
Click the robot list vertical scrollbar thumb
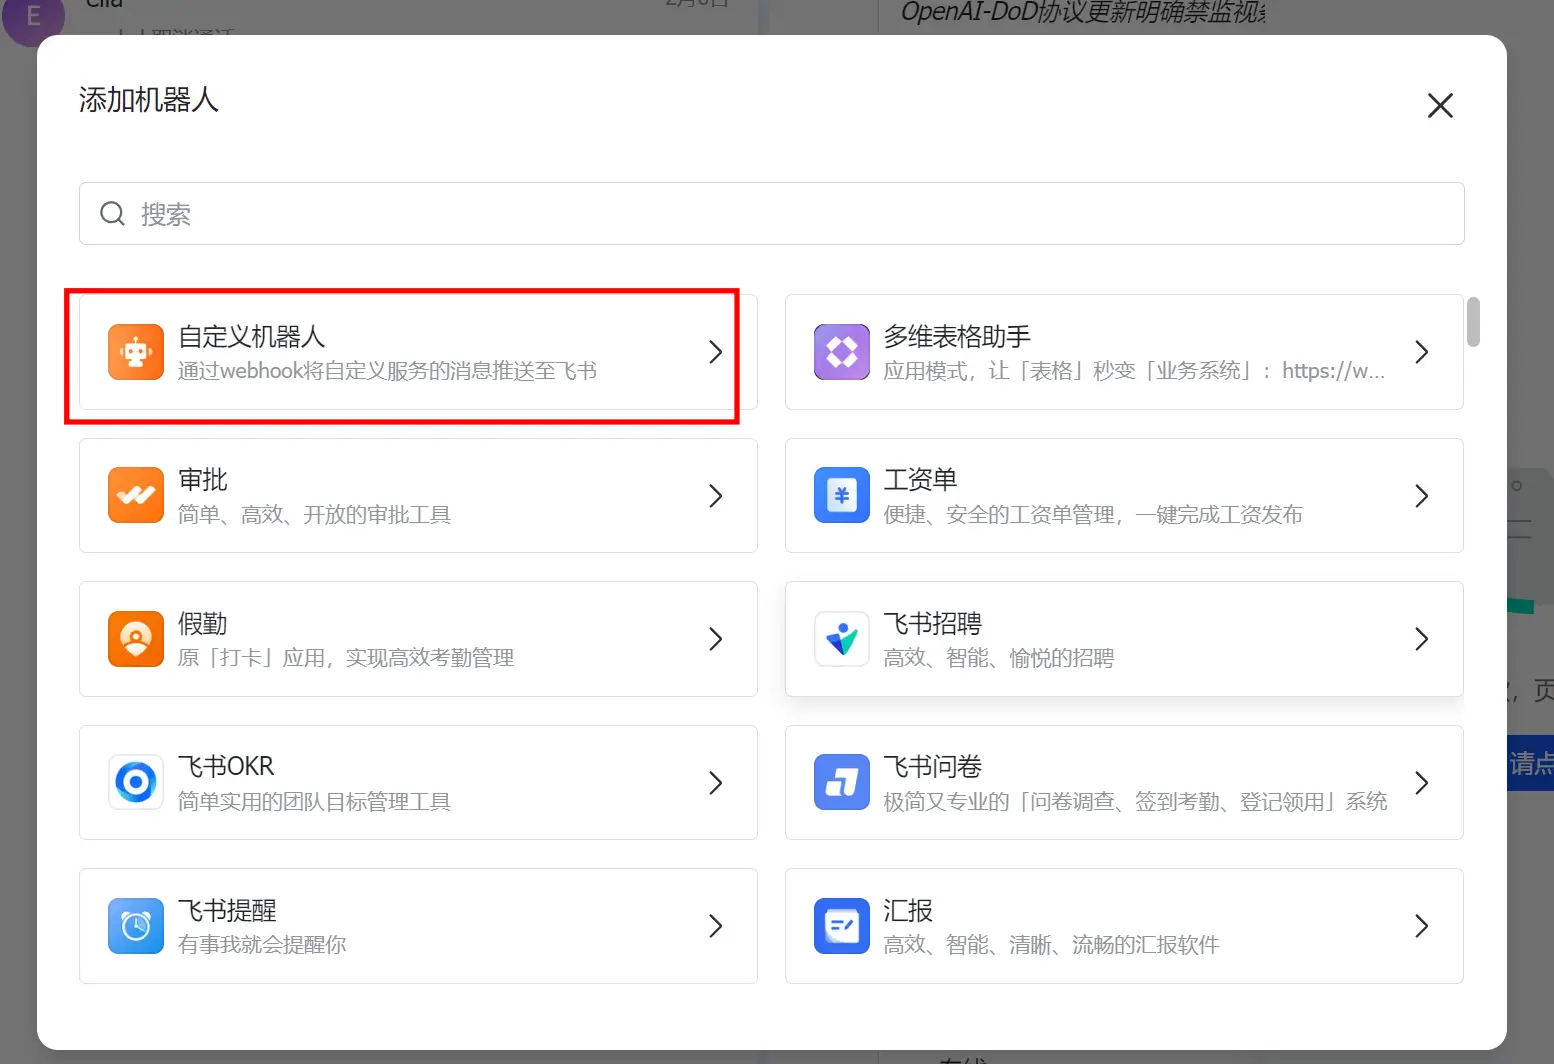[1473, 321]
